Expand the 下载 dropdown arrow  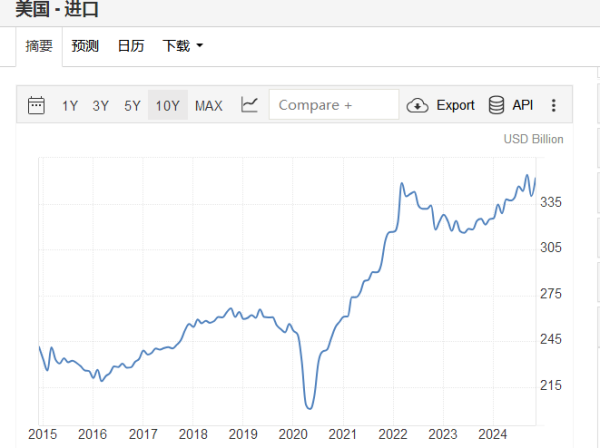199,46
